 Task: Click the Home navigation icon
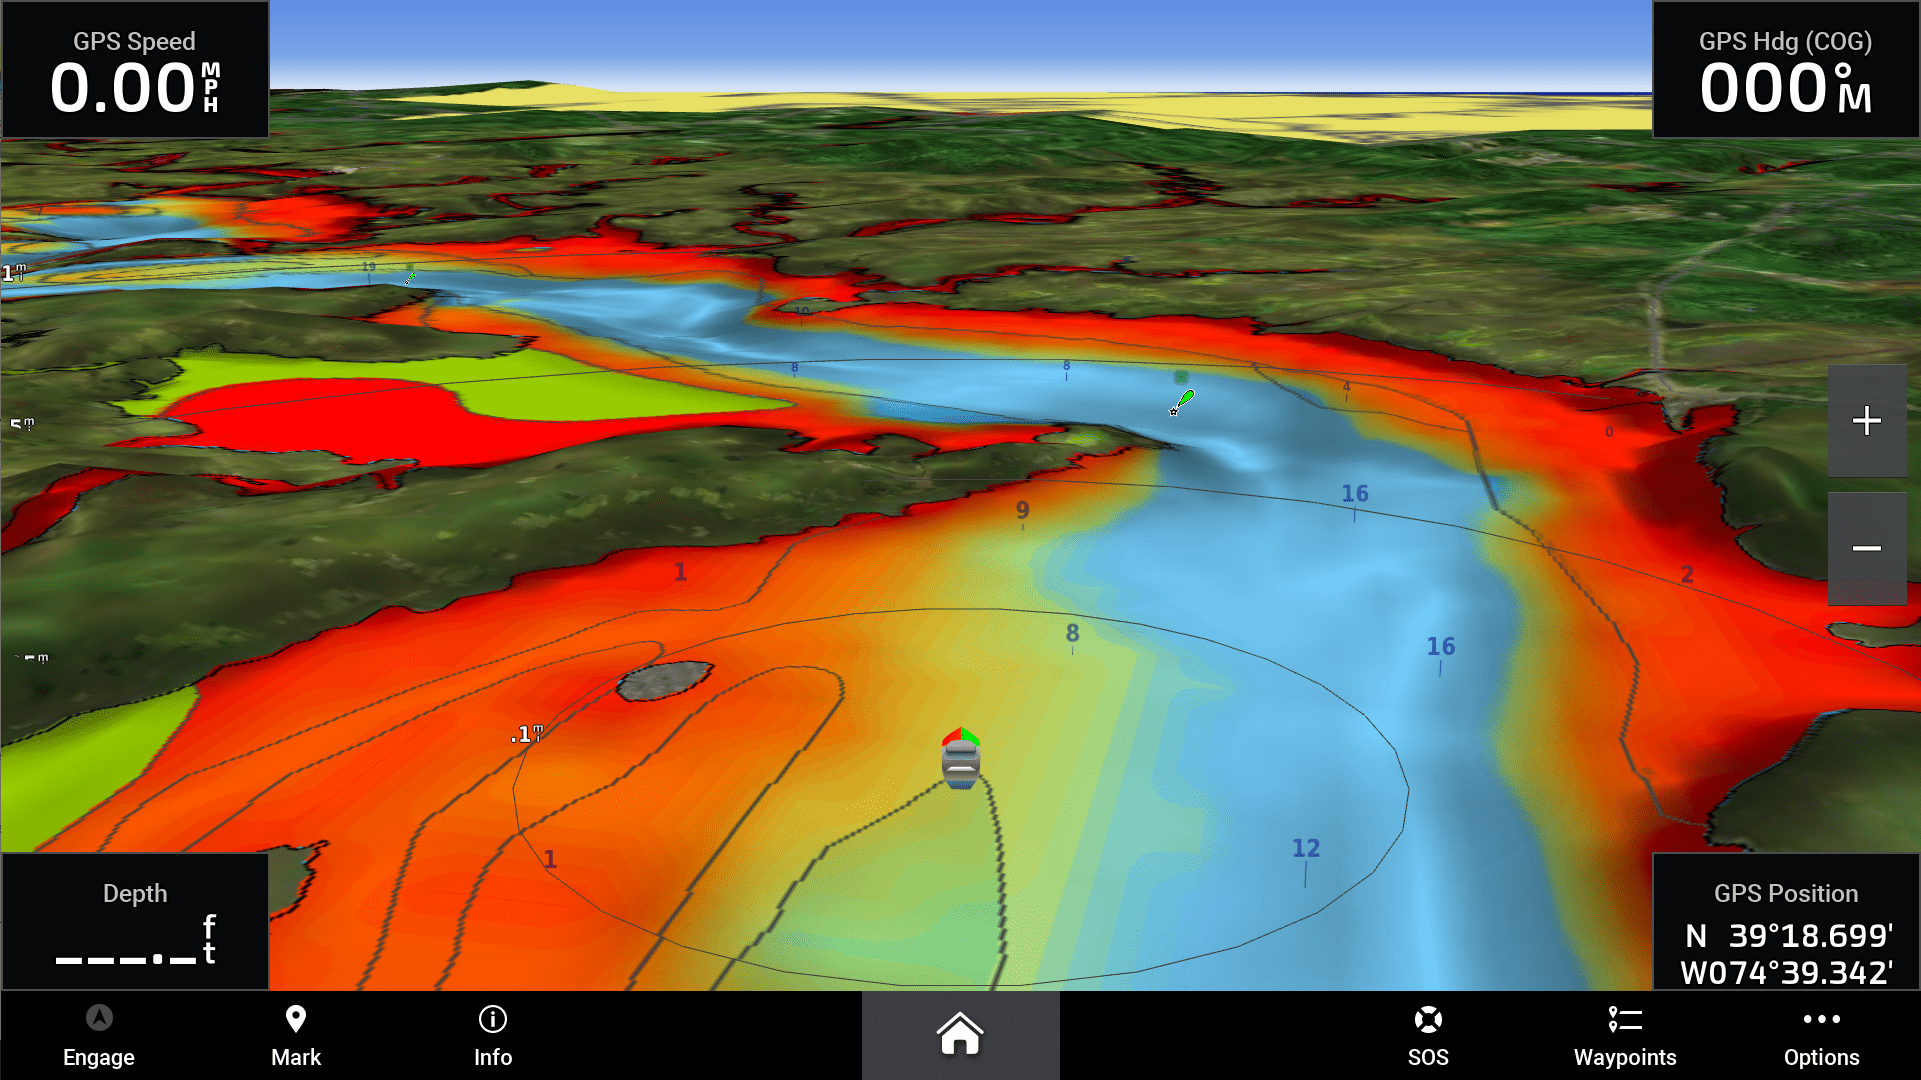click(x=960, y=1036)
